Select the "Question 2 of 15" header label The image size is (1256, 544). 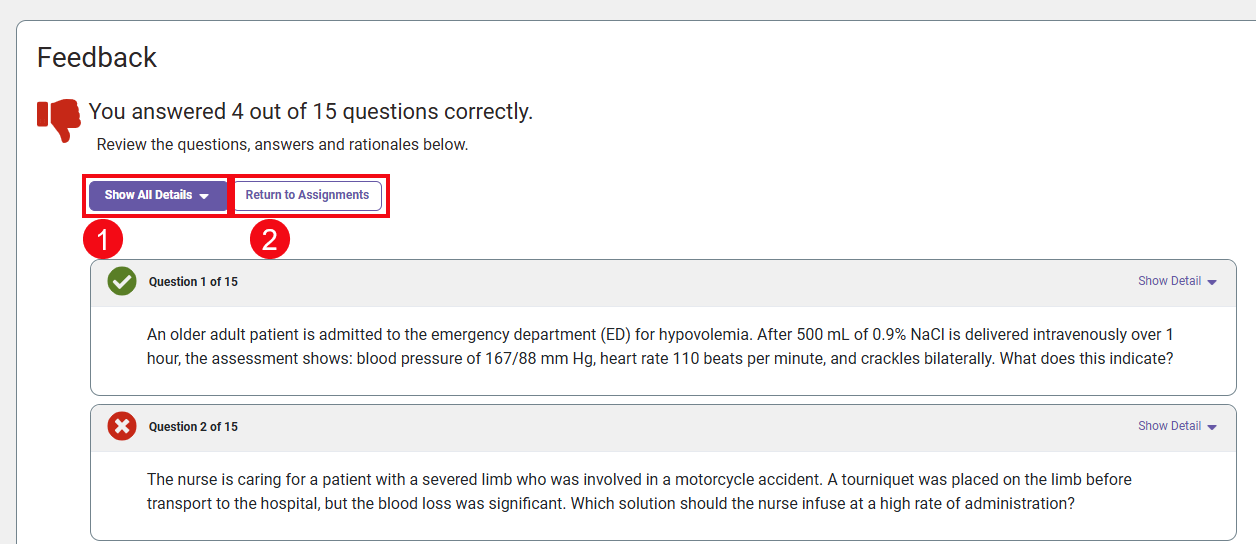click(193, 427)
